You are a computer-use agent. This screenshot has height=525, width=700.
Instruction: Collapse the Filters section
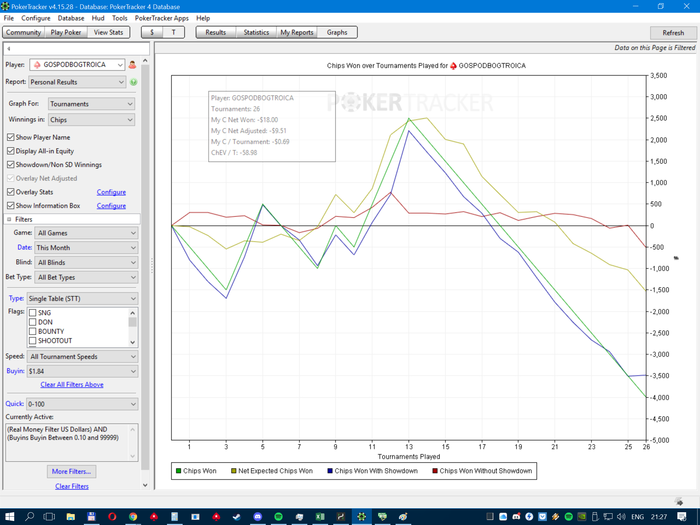[9, 219]
